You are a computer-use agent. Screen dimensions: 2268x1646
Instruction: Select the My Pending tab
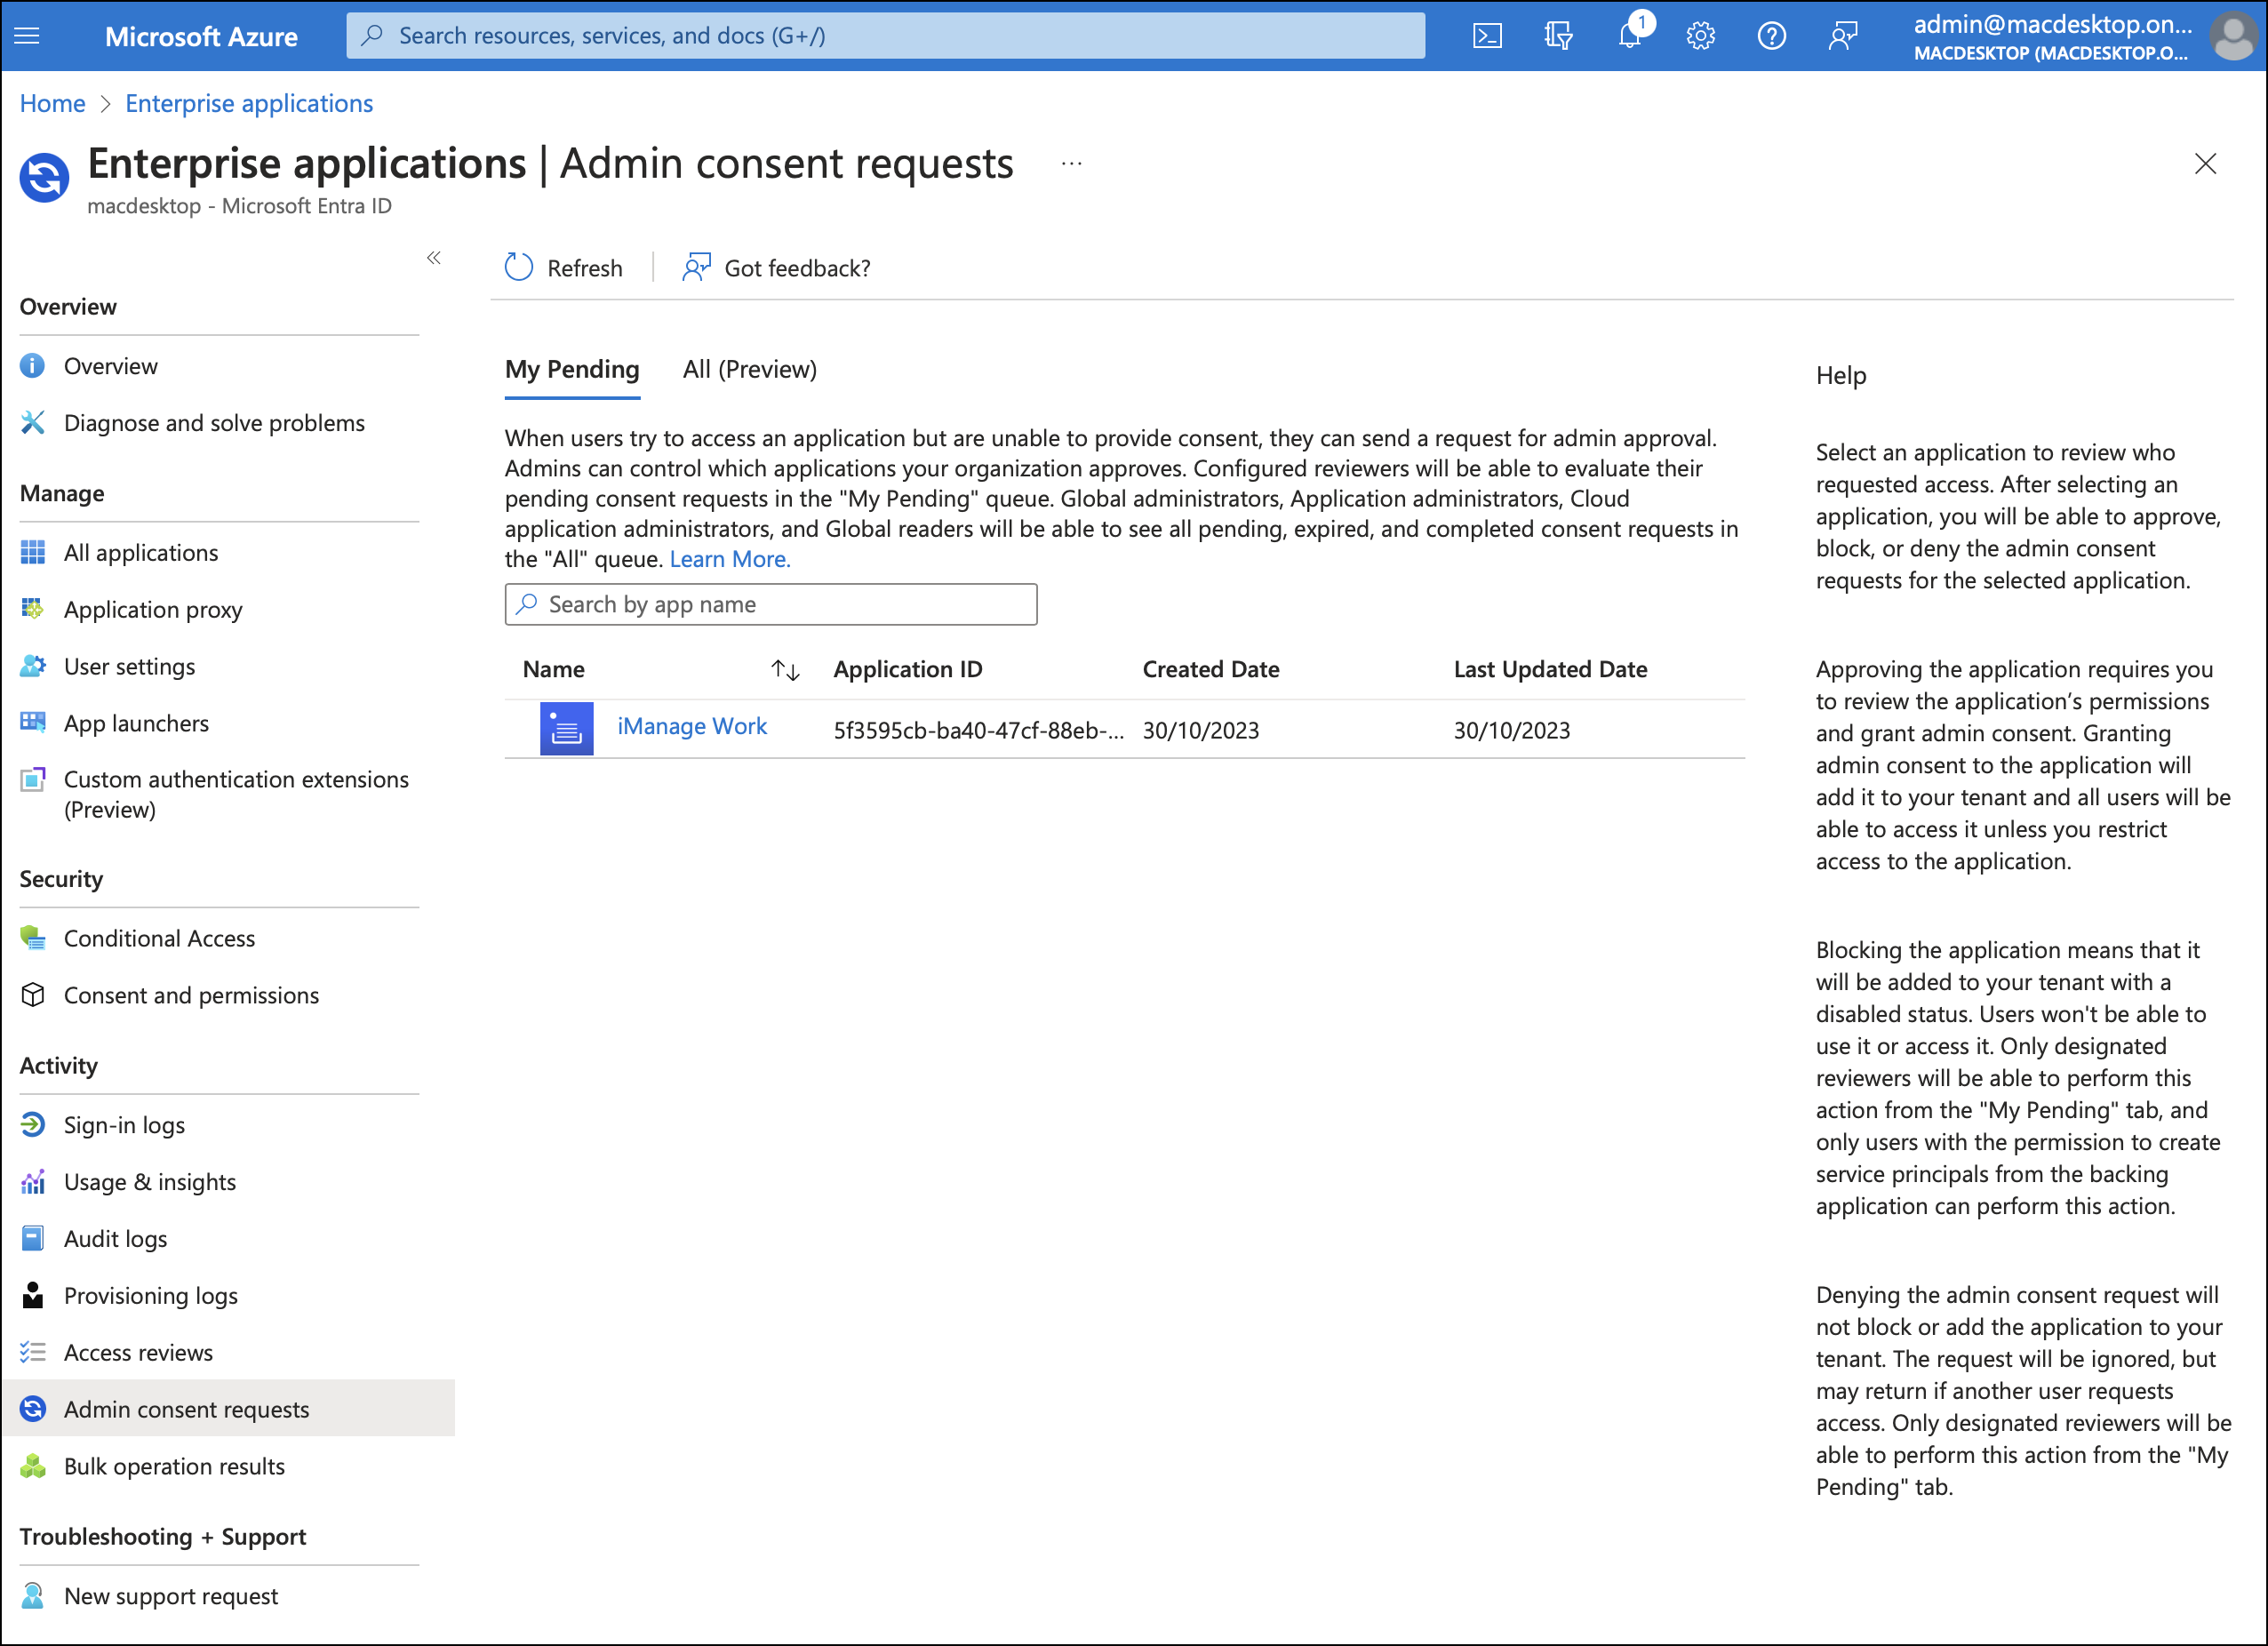[571, 369]
